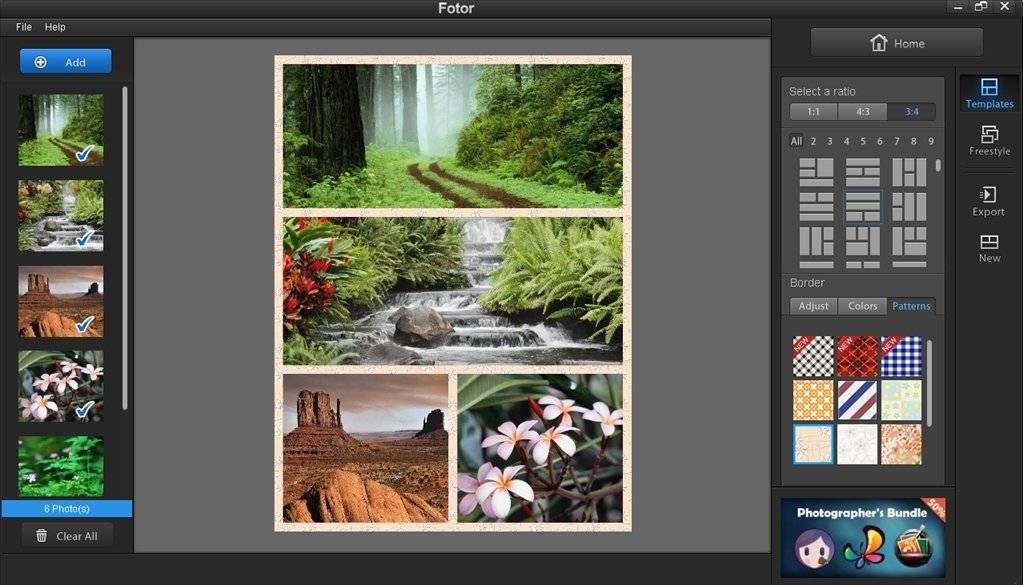Screen dimensions: 1023x585
Task: Switch to Freestyle collage mode
Action: tap(989, 141)
